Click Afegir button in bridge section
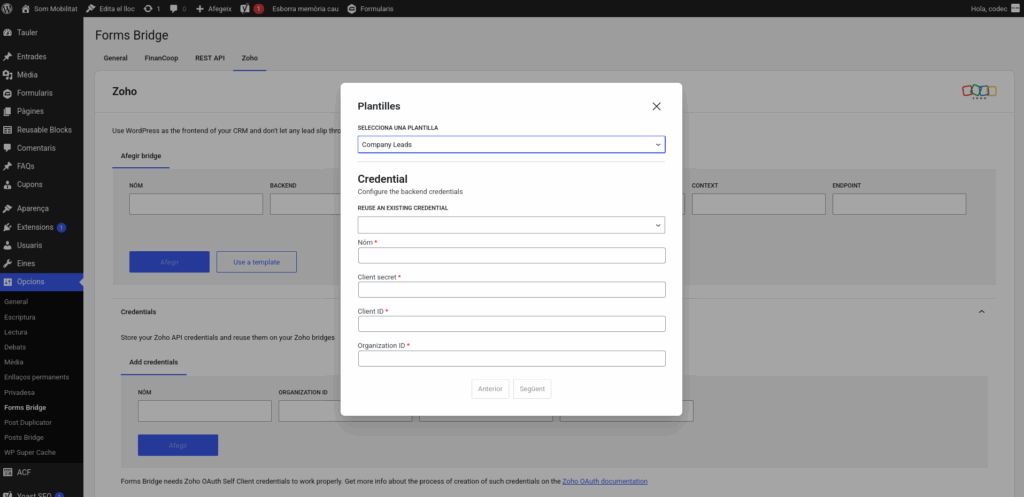Viewport: 1024px width, 497px height. tap(169, 262)
